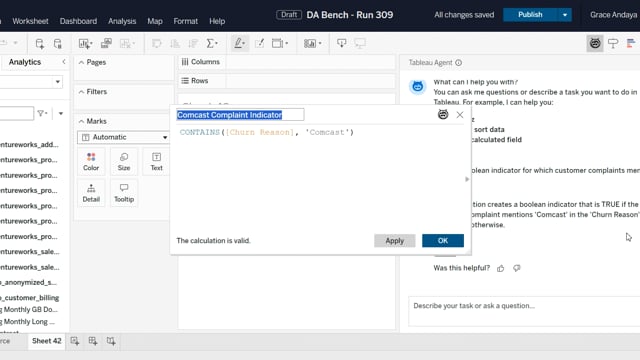Image resolution: width=640 pixels, height=360 pixels.
Task: Click the Apply button
Action: coord(395,241)
